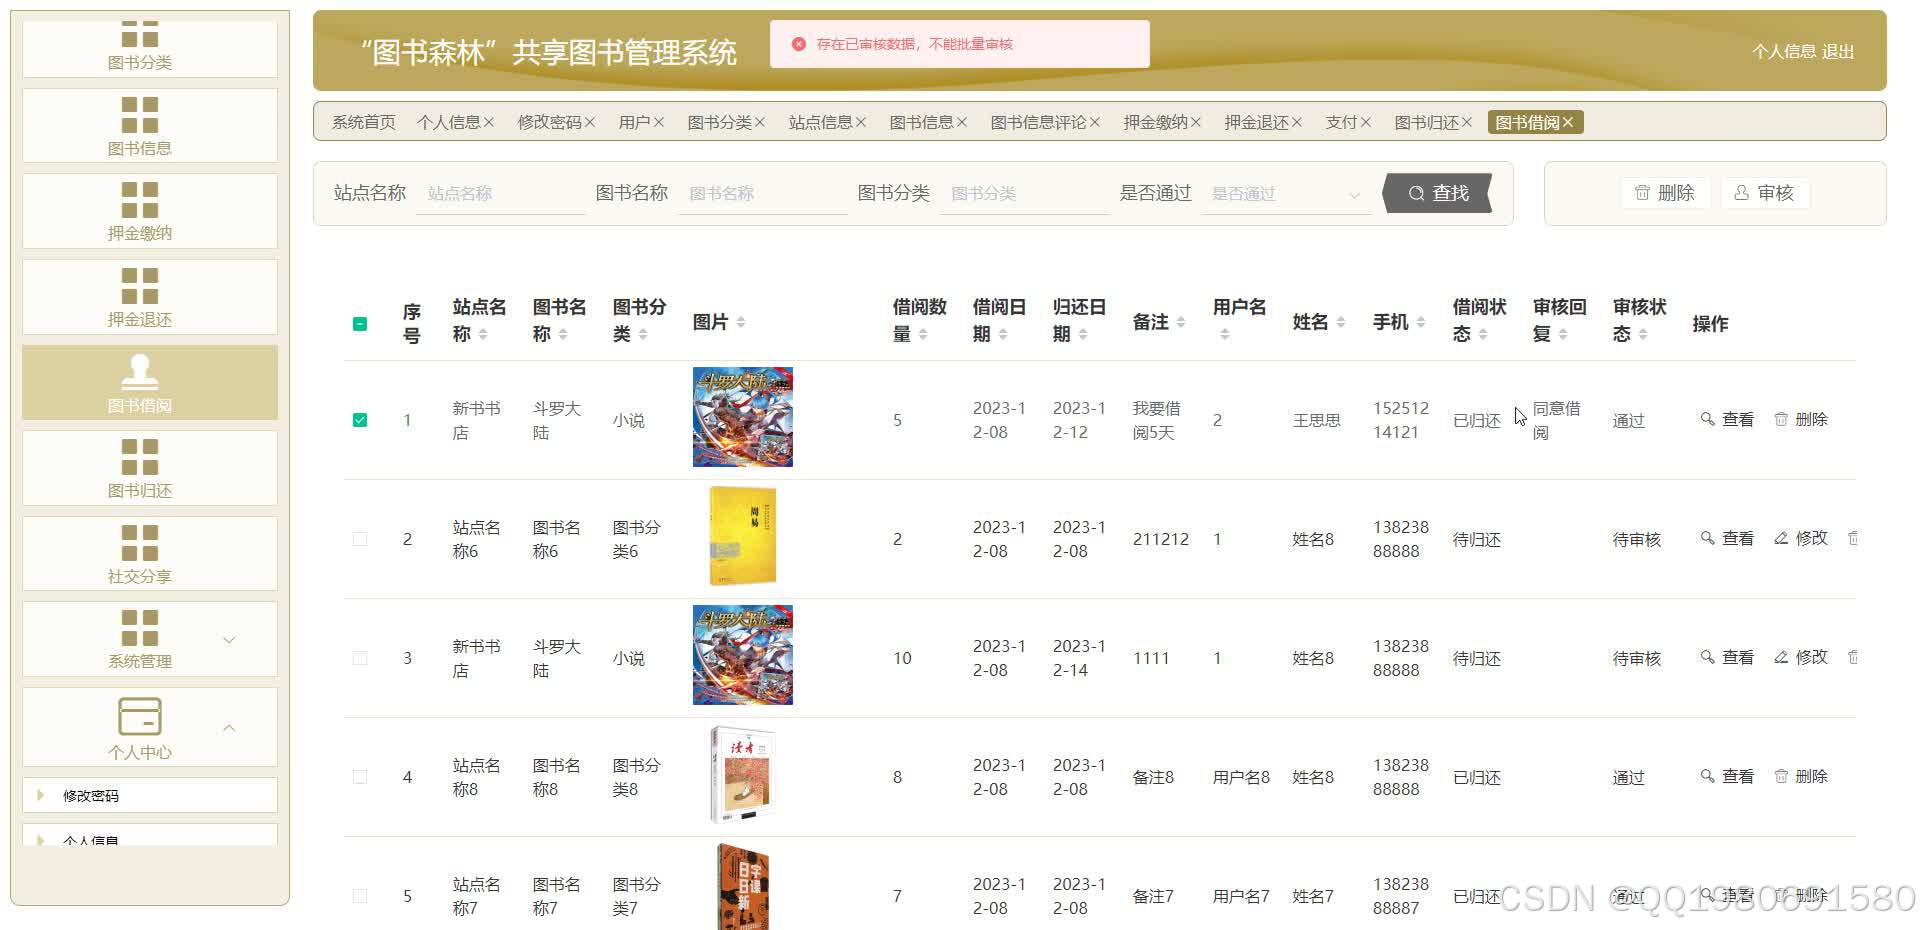Click the 查找 search button
This screenshot has height=930, width=1920.
[x=1437, y=193]
